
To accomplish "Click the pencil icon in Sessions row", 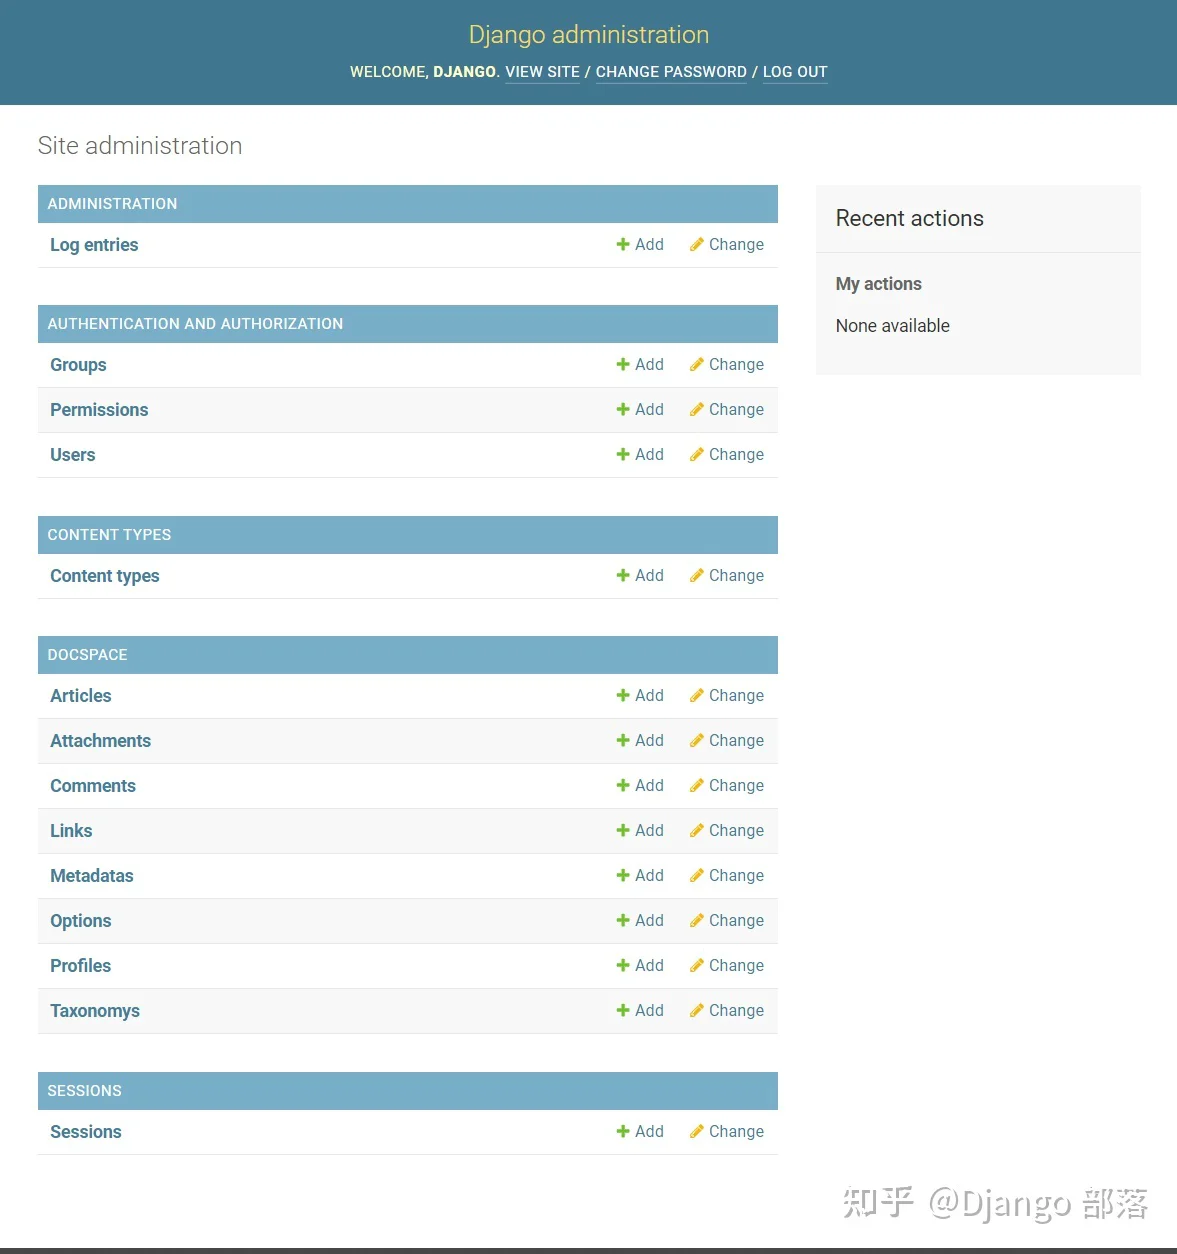I will tap(696, 1131).
